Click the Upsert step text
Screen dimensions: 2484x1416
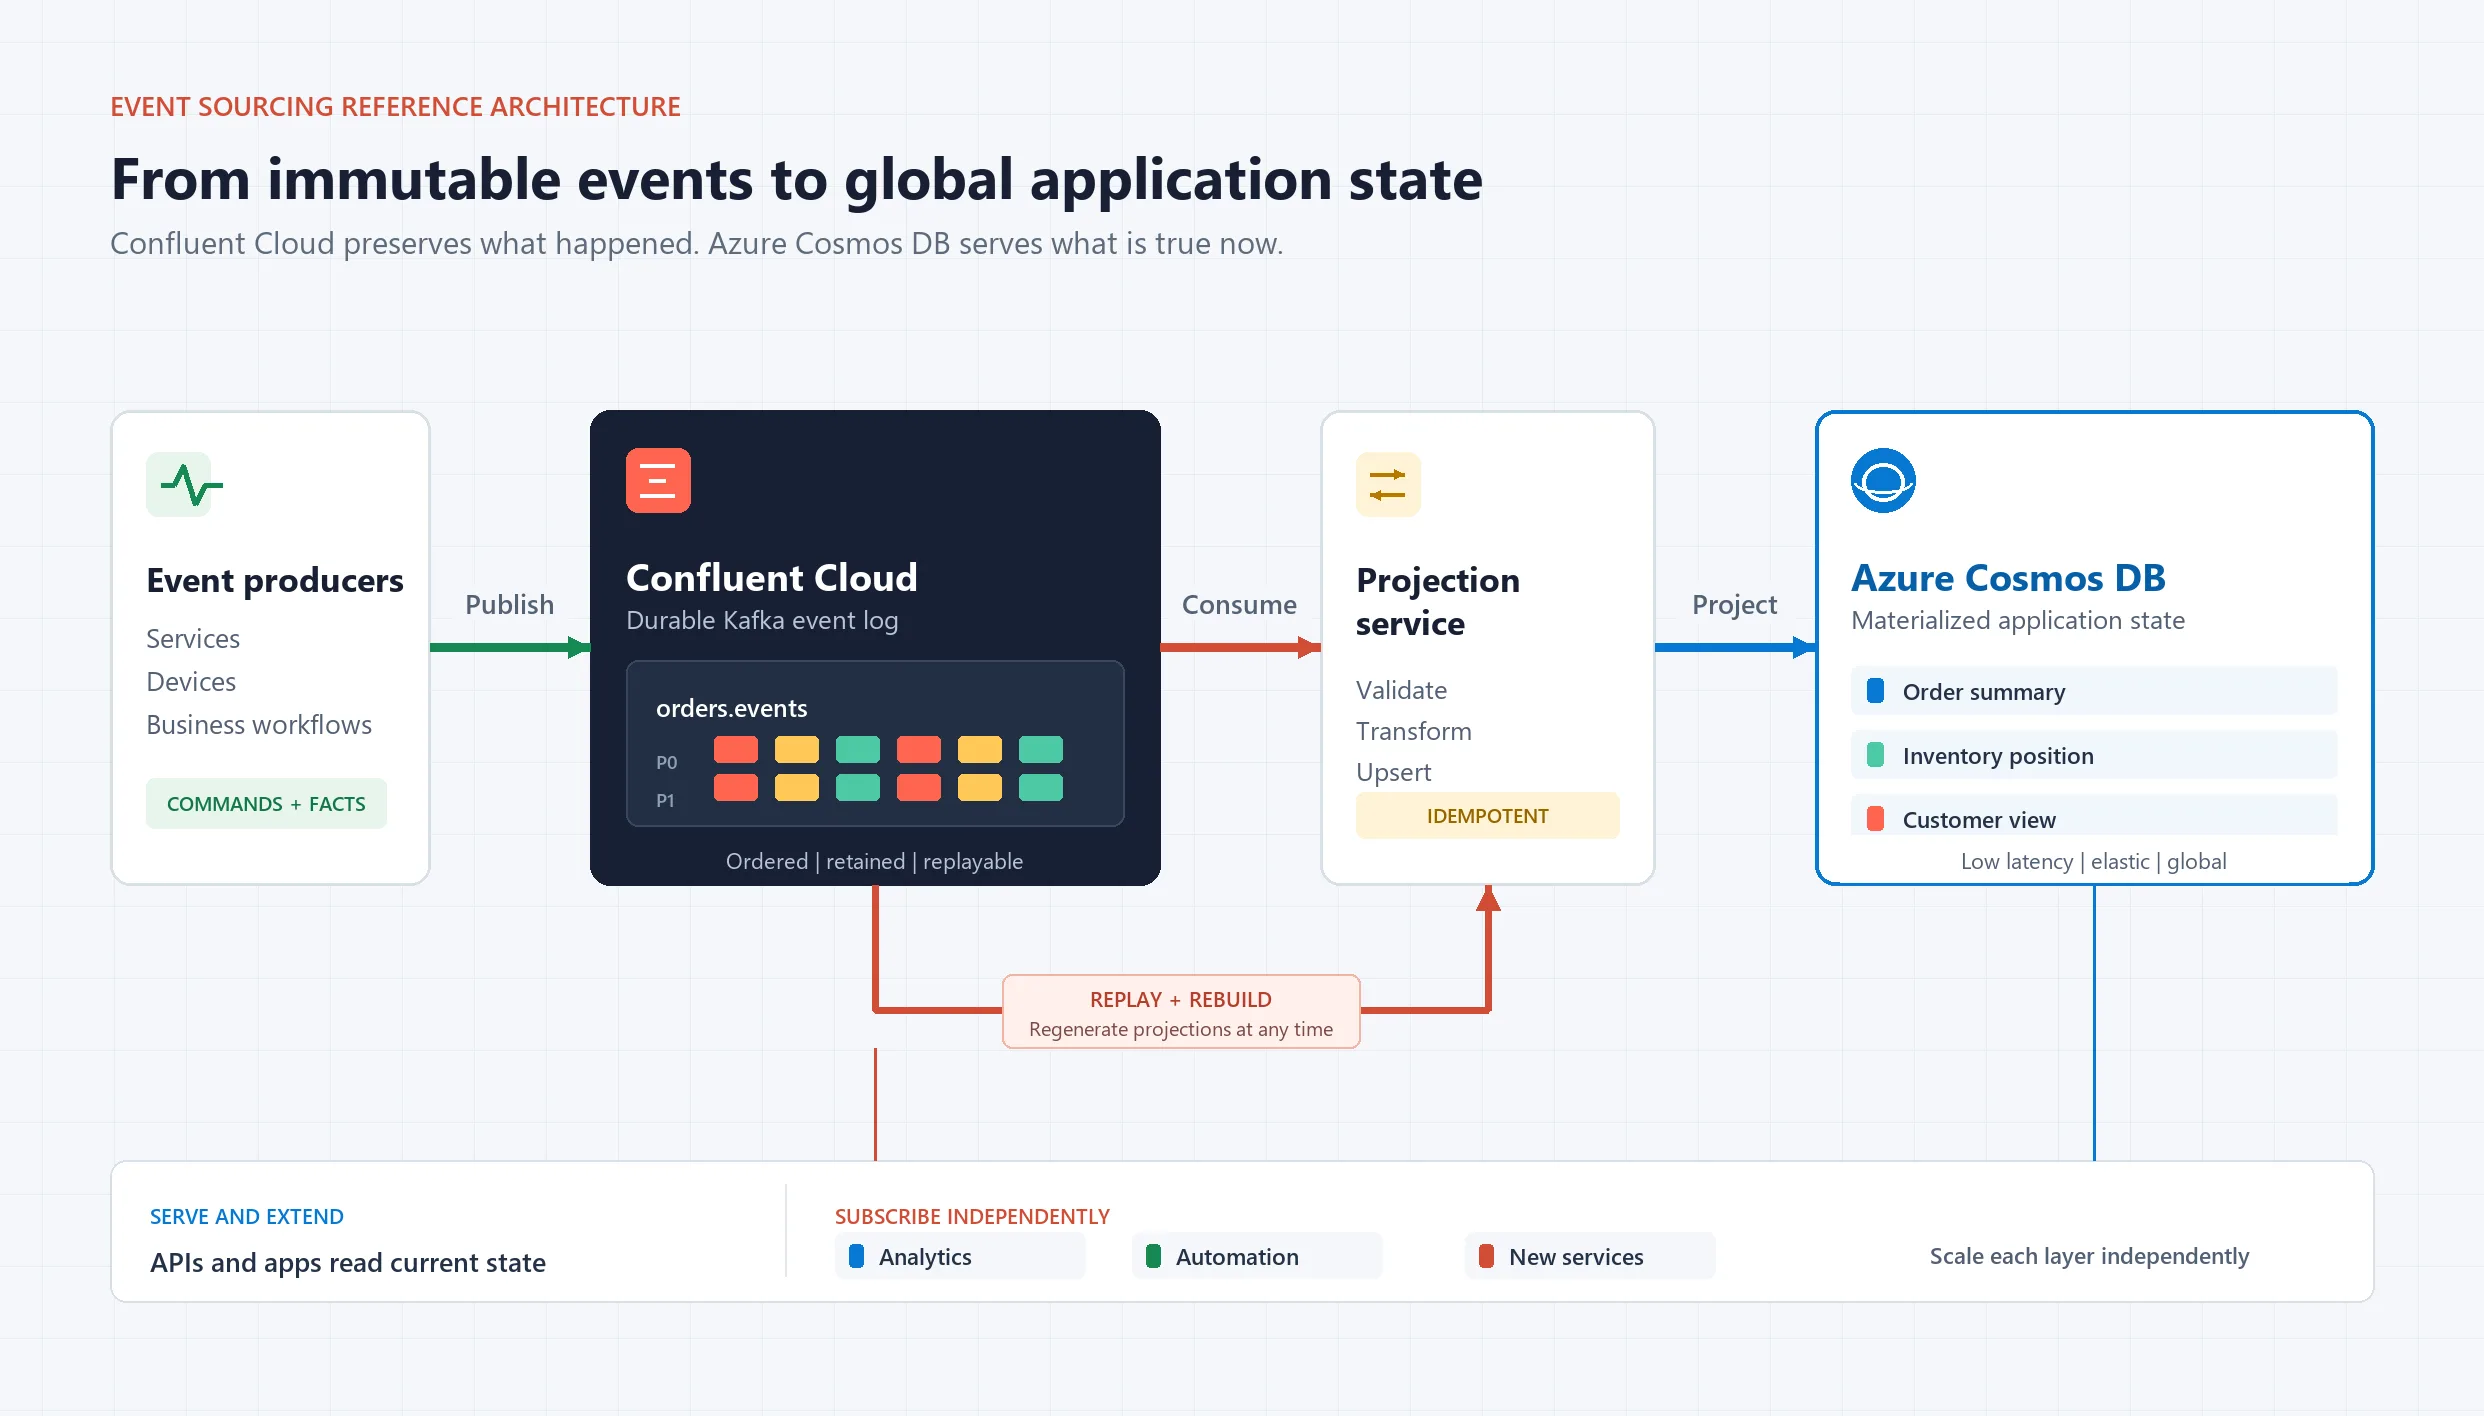point(1393,772)
